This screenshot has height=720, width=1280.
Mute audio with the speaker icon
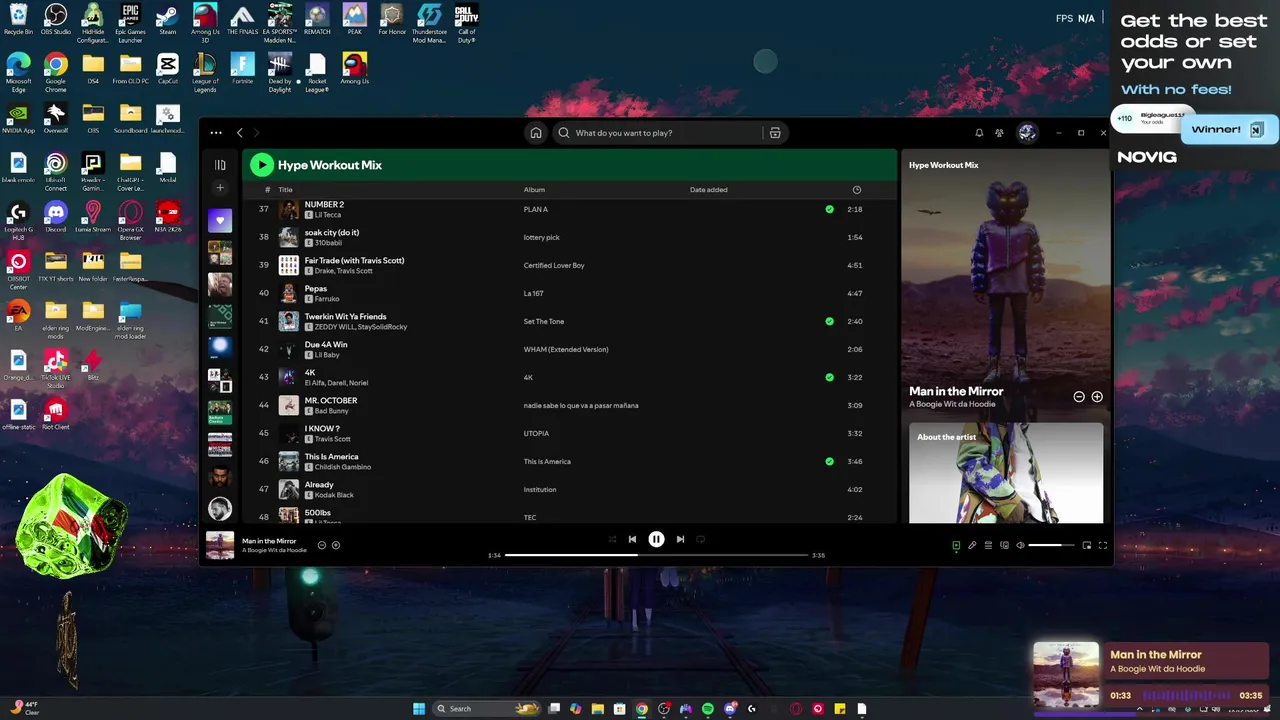1020,545
